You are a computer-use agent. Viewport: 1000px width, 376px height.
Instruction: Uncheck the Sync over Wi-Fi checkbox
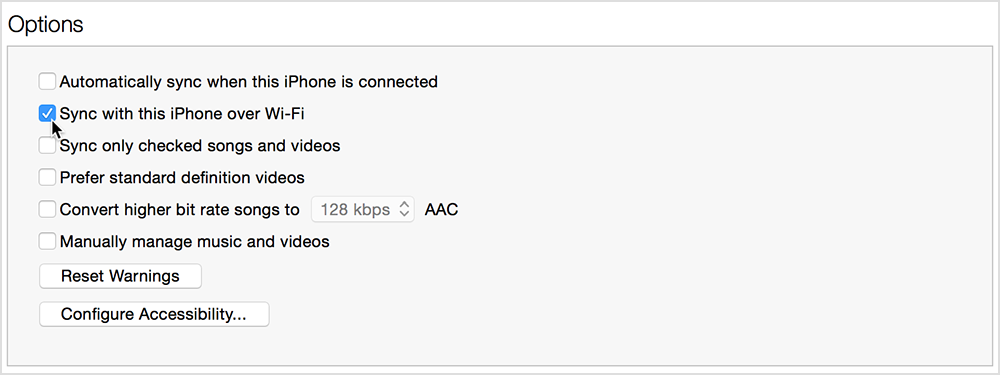pyautogui.click(x=47, y=113)
